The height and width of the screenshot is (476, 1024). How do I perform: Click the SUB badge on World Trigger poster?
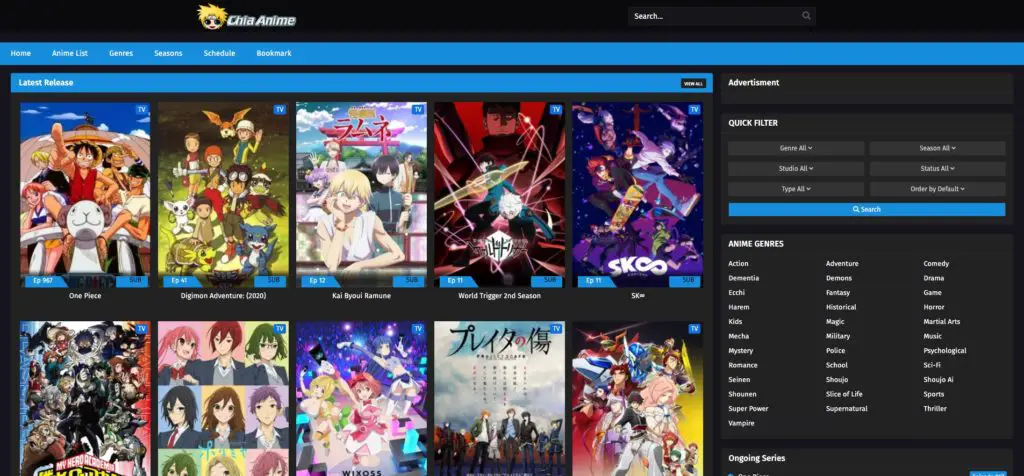[x=549, y=281]
